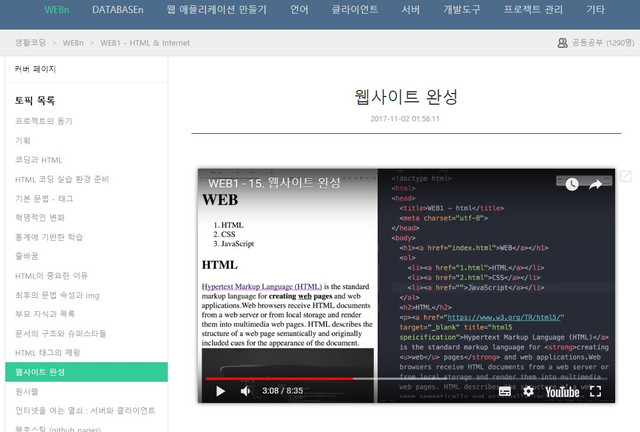Image resolution: width=640 pixels, height=432 pixels.
Task: Open the 프로젝트 관리 menu
Action: (x=533, y=10)
